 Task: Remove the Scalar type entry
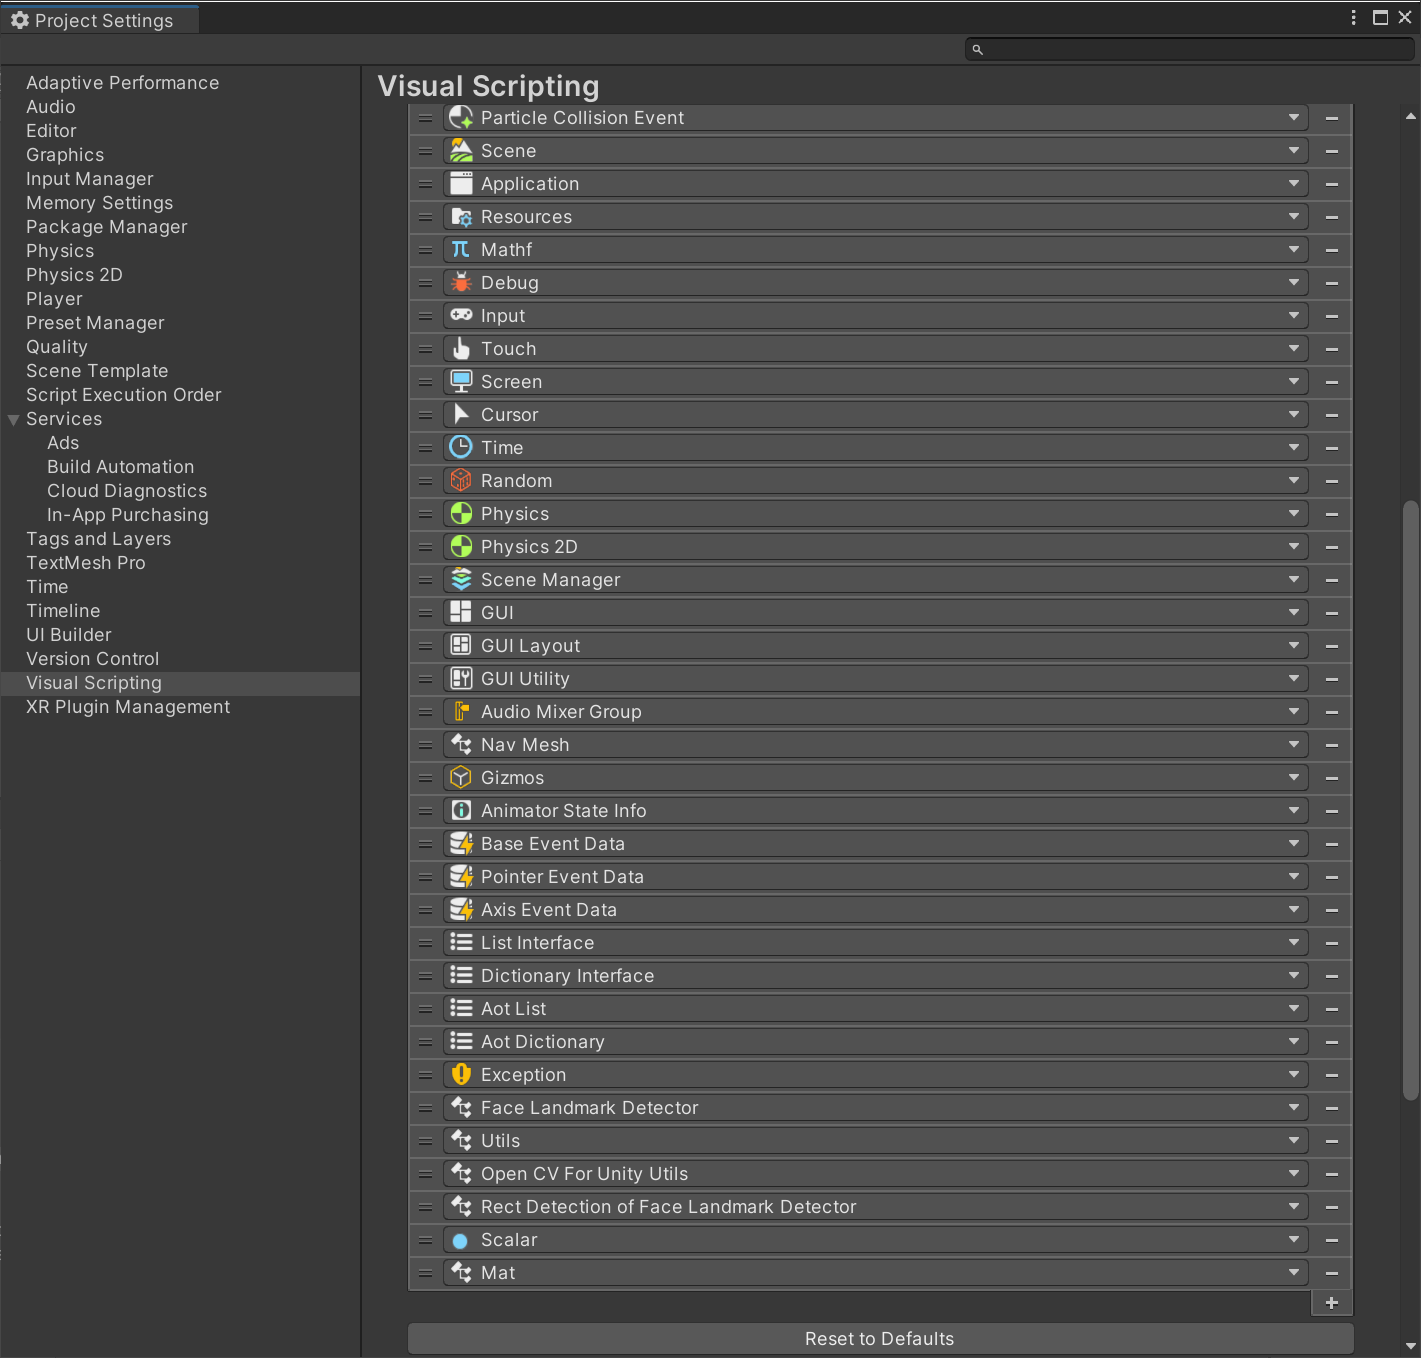coord(1332,1240)
